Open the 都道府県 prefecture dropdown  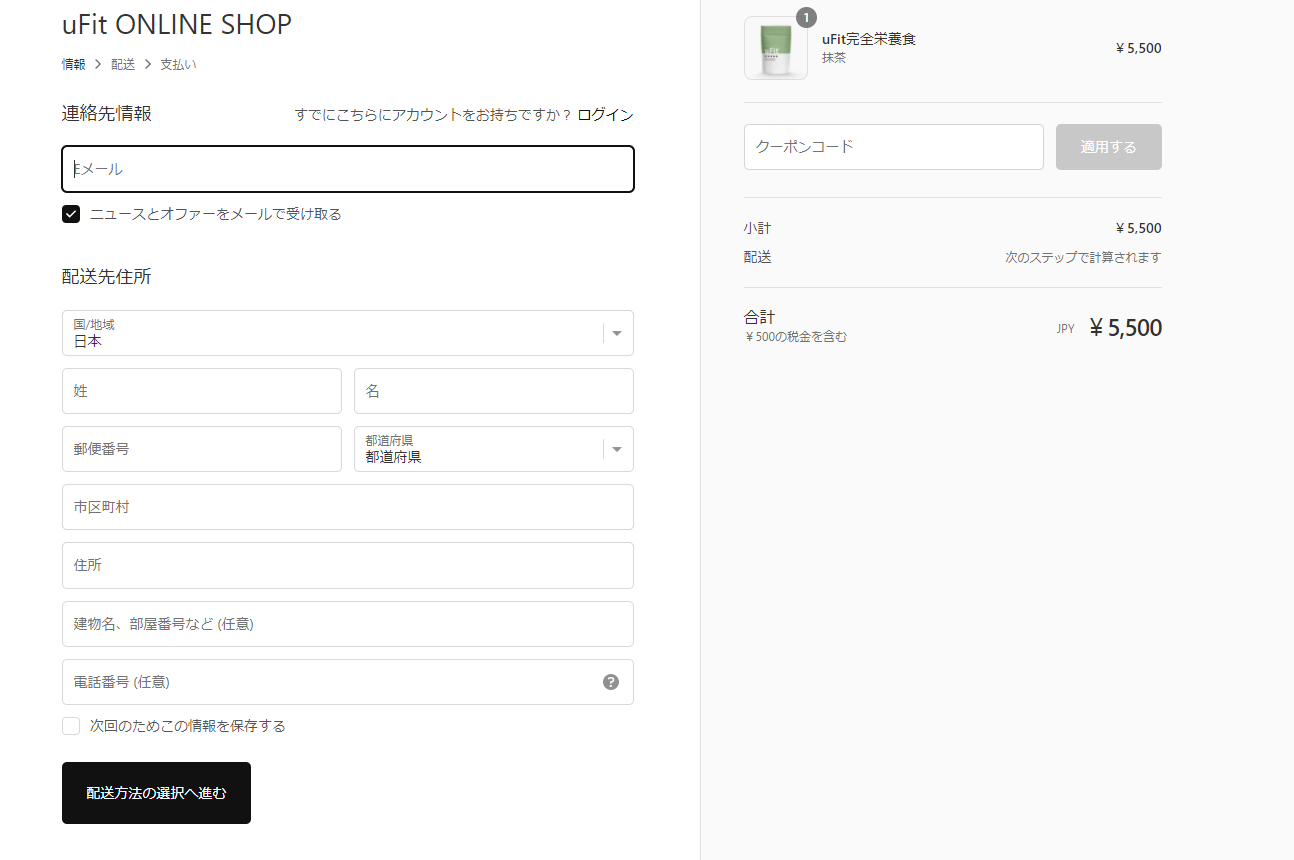[x=494, y=449]
